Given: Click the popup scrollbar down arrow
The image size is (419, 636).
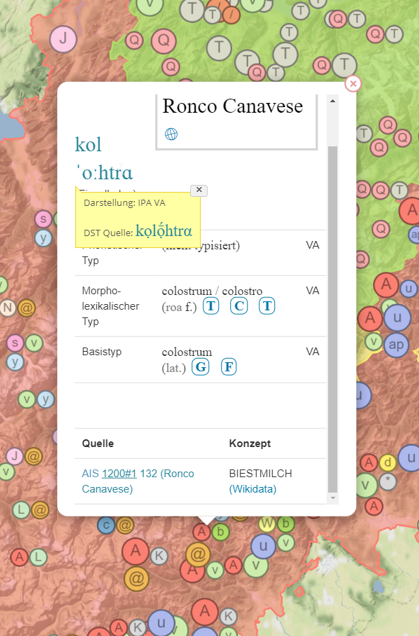Looking at the screenshot, I should click(333, 498).
